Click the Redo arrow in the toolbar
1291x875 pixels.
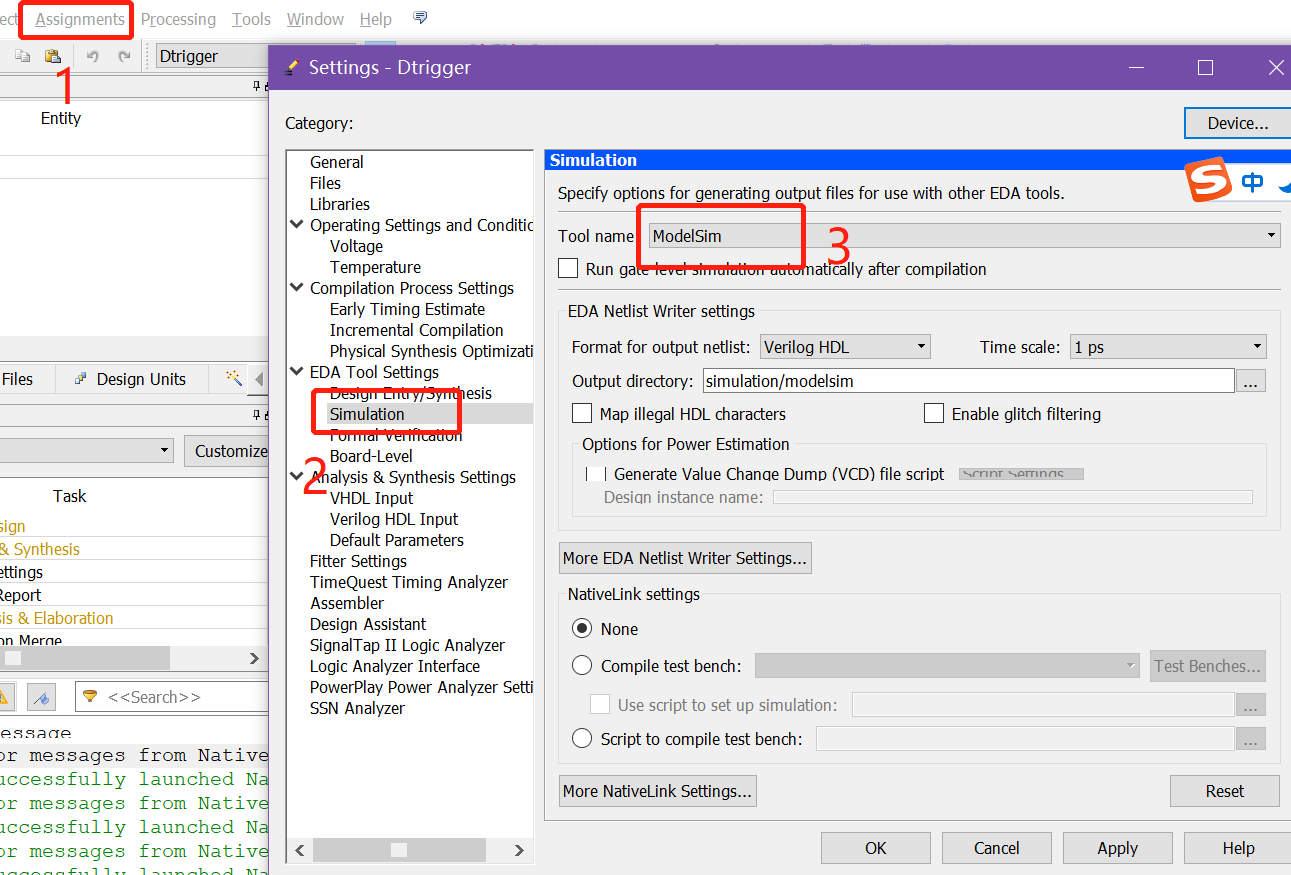[x=124, y=56]
